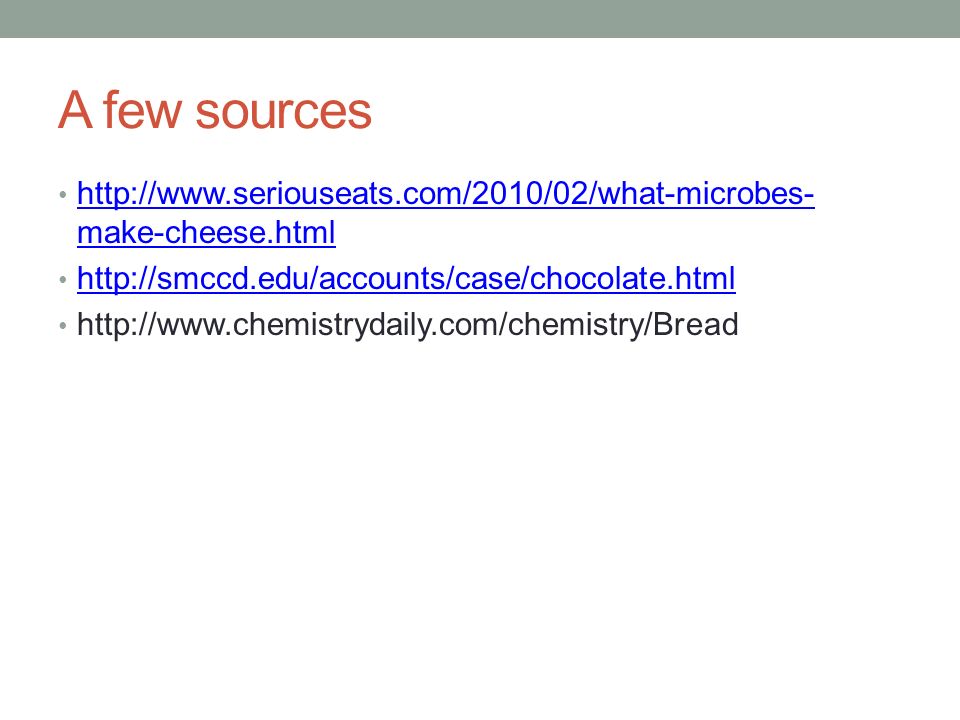This screenshot has width=960, height=720.
Task: Click the make-cheese.html link line
Action: [x=206, y=233]
